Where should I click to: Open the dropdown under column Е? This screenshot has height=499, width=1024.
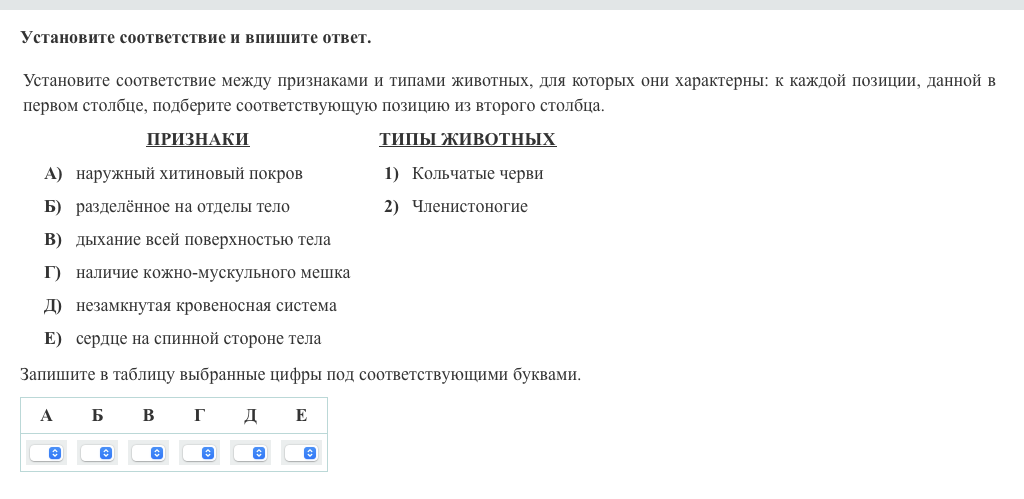coord(301,453)
